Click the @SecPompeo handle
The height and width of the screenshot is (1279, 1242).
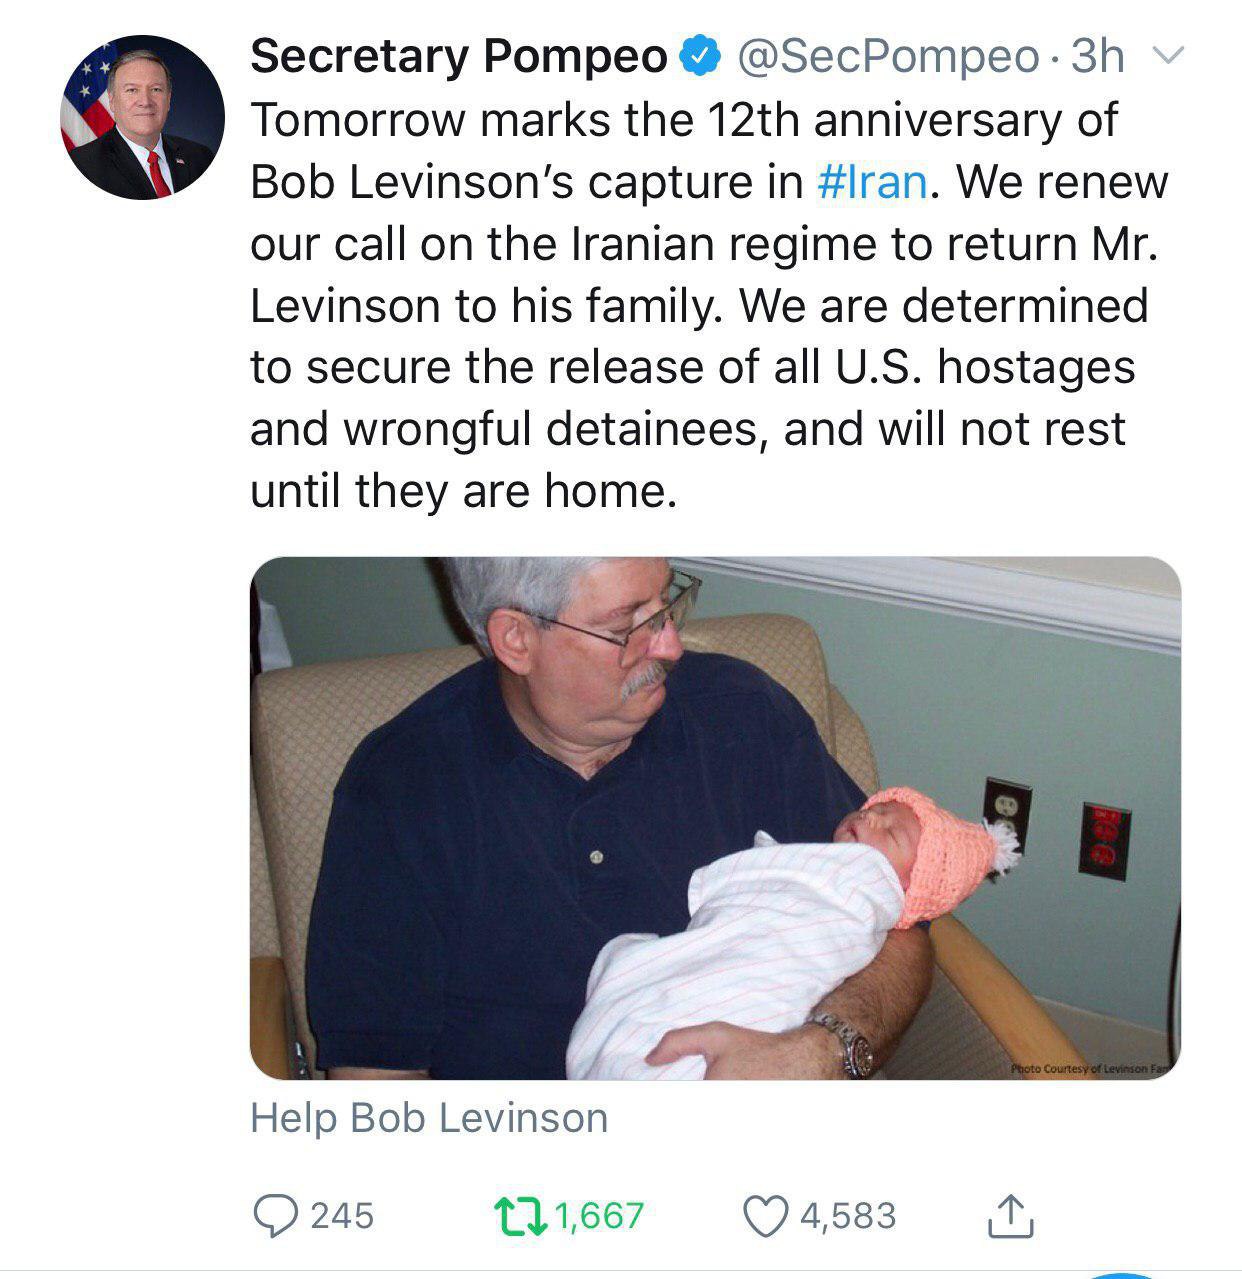click(x=888, y=56)
